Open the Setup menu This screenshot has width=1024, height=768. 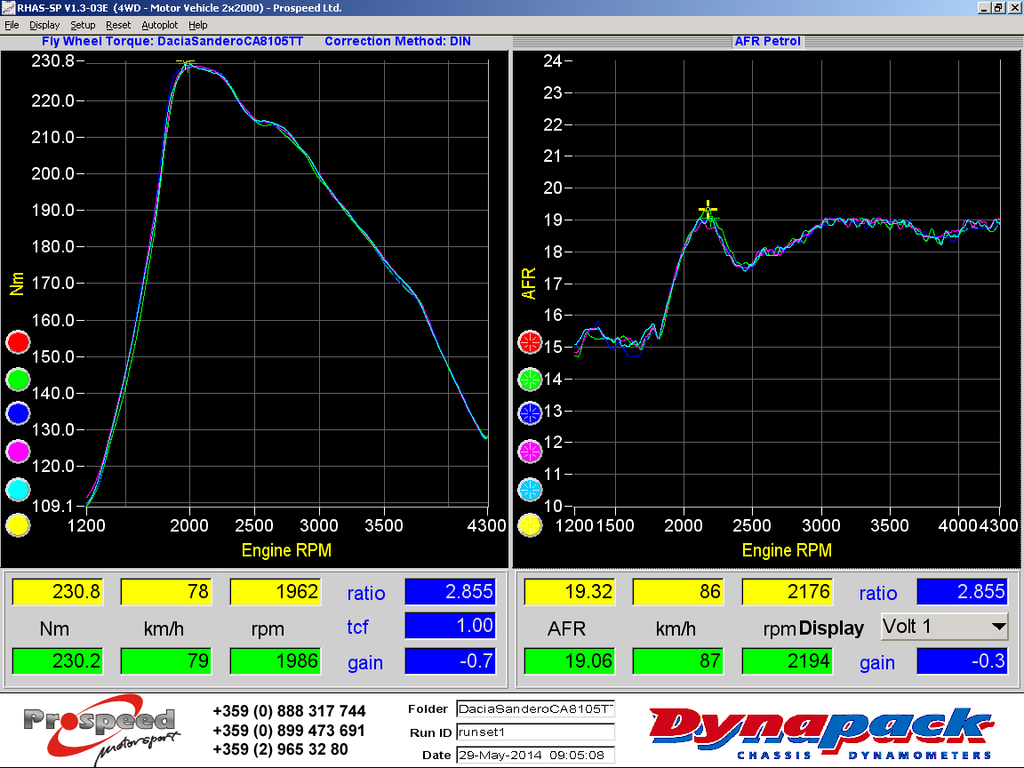pos(83,25)
